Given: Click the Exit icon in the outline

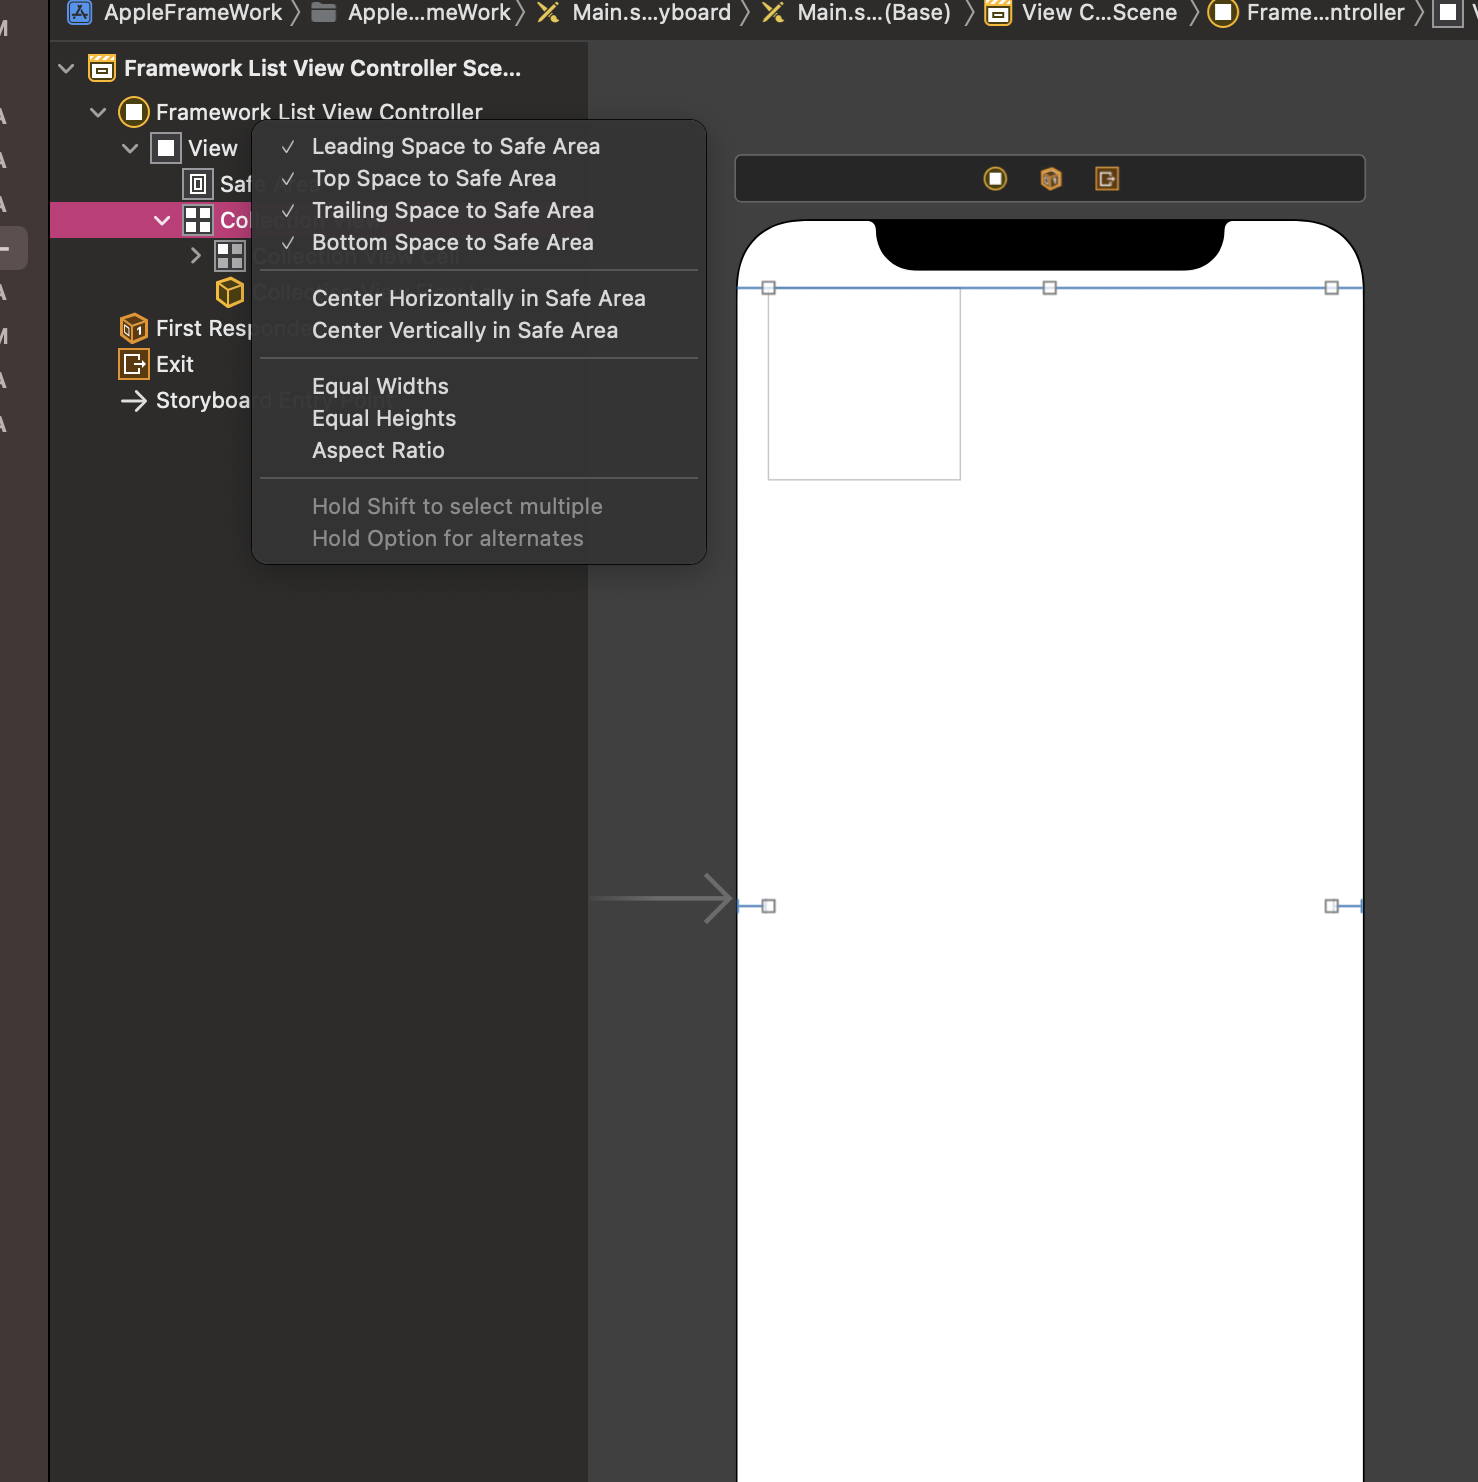Looking at the screenshot, I should [134, 364].
